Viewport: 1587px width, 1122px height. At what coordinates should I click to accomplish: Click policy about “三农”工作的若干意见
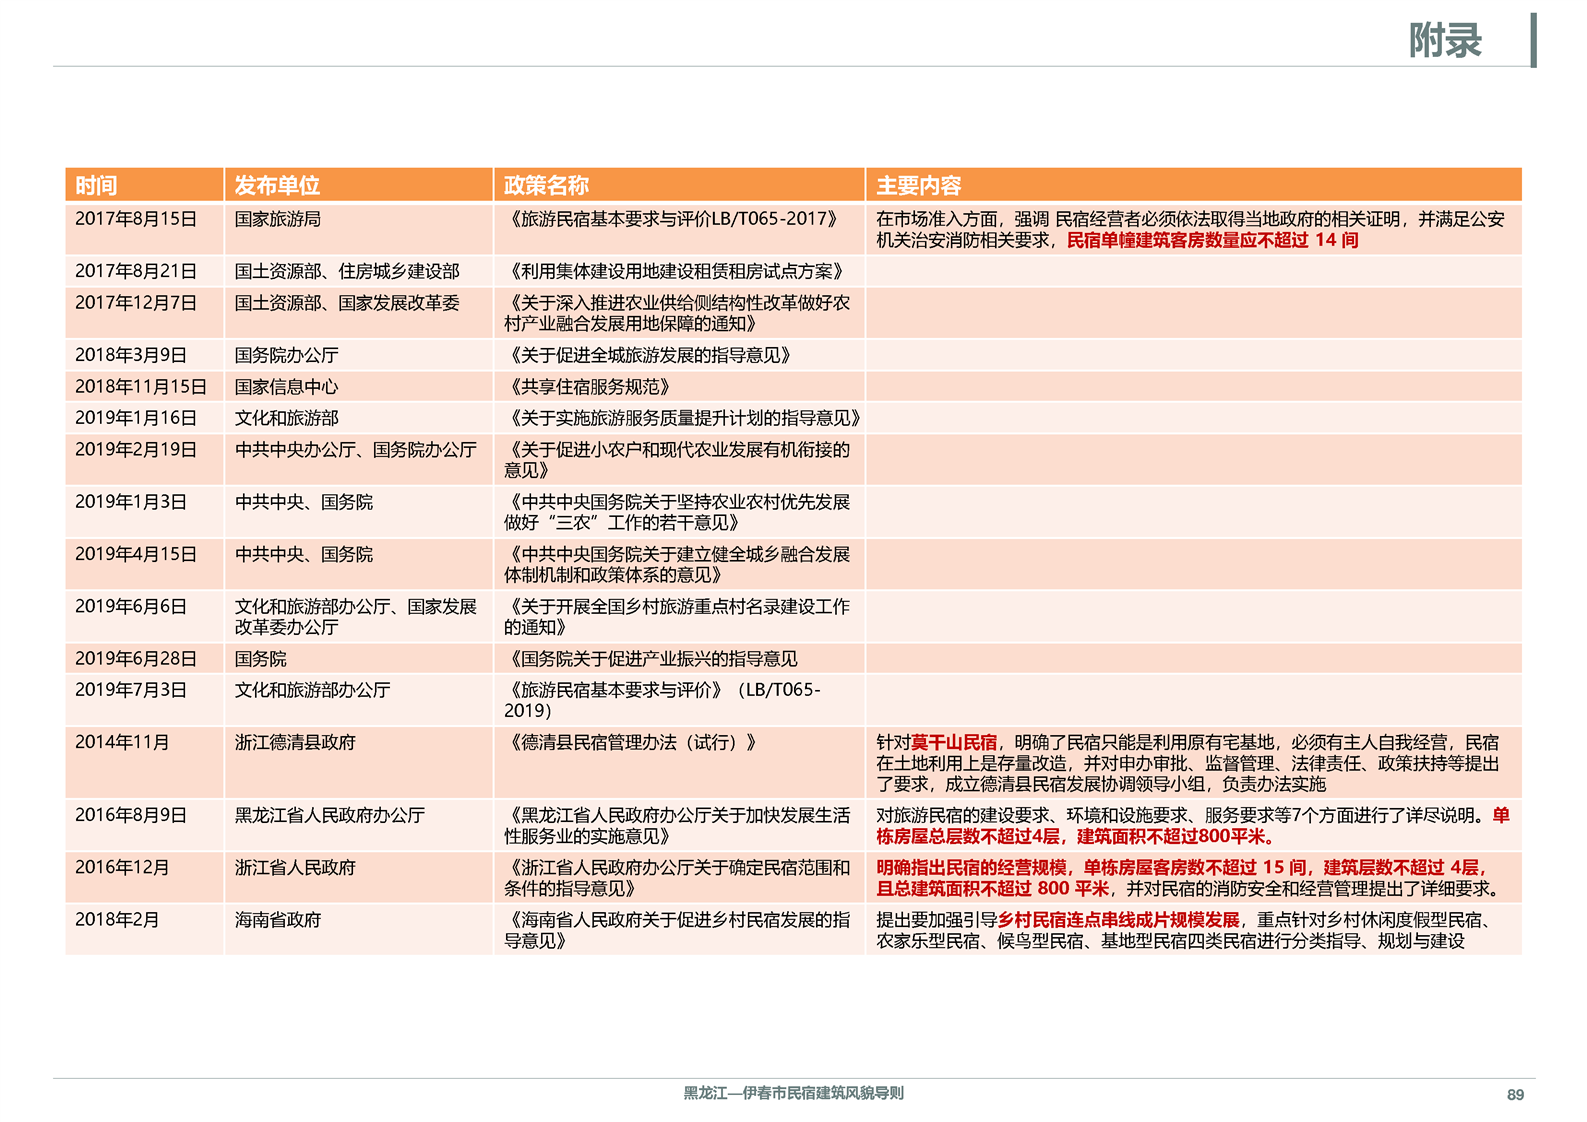[x=677, y=512]
